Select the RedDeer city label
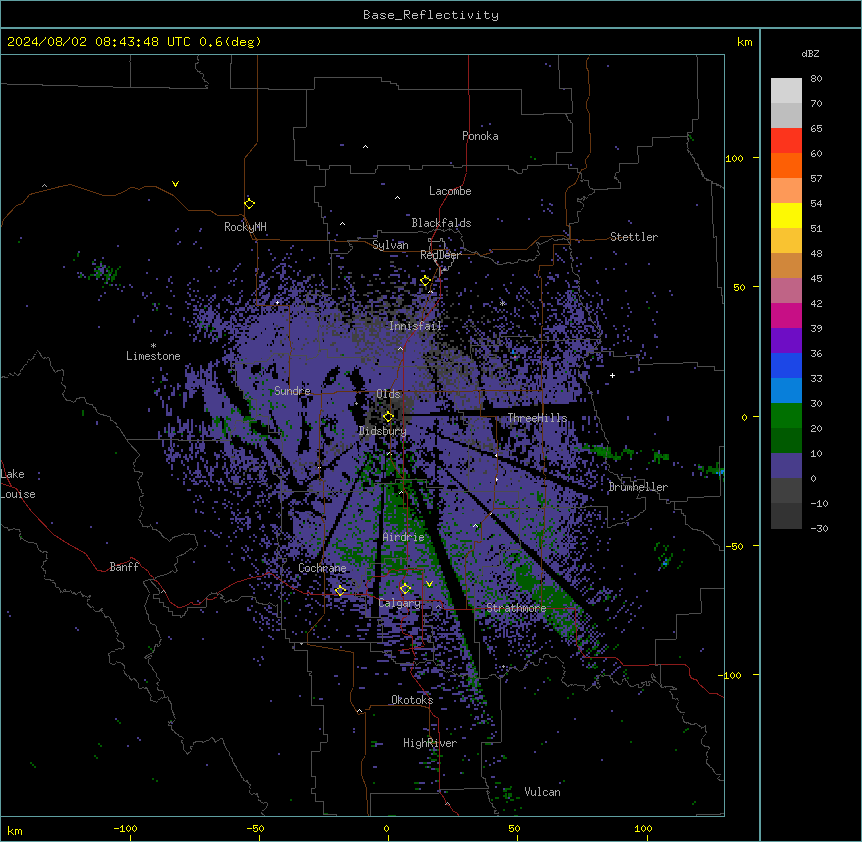Screen dimensions: 862x842 [440, 255]
